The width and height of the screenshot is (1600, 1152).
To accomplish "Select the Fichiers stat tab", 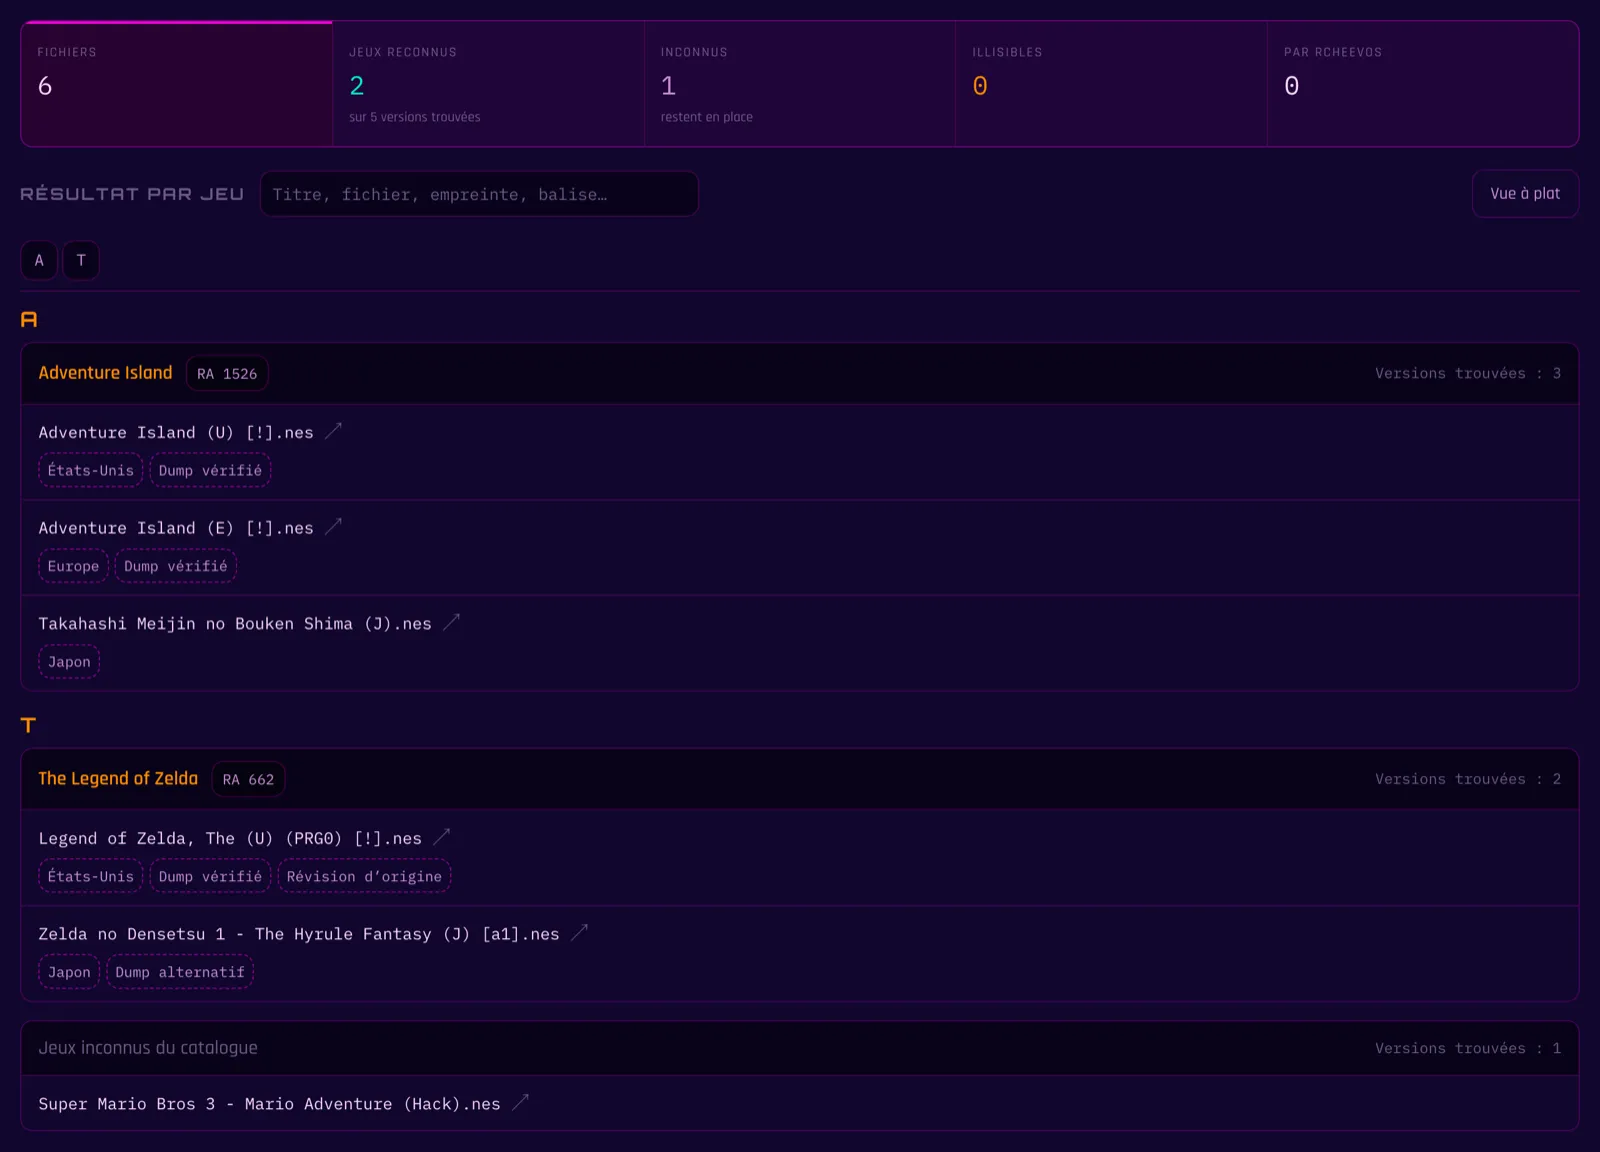I will [177, 84].
